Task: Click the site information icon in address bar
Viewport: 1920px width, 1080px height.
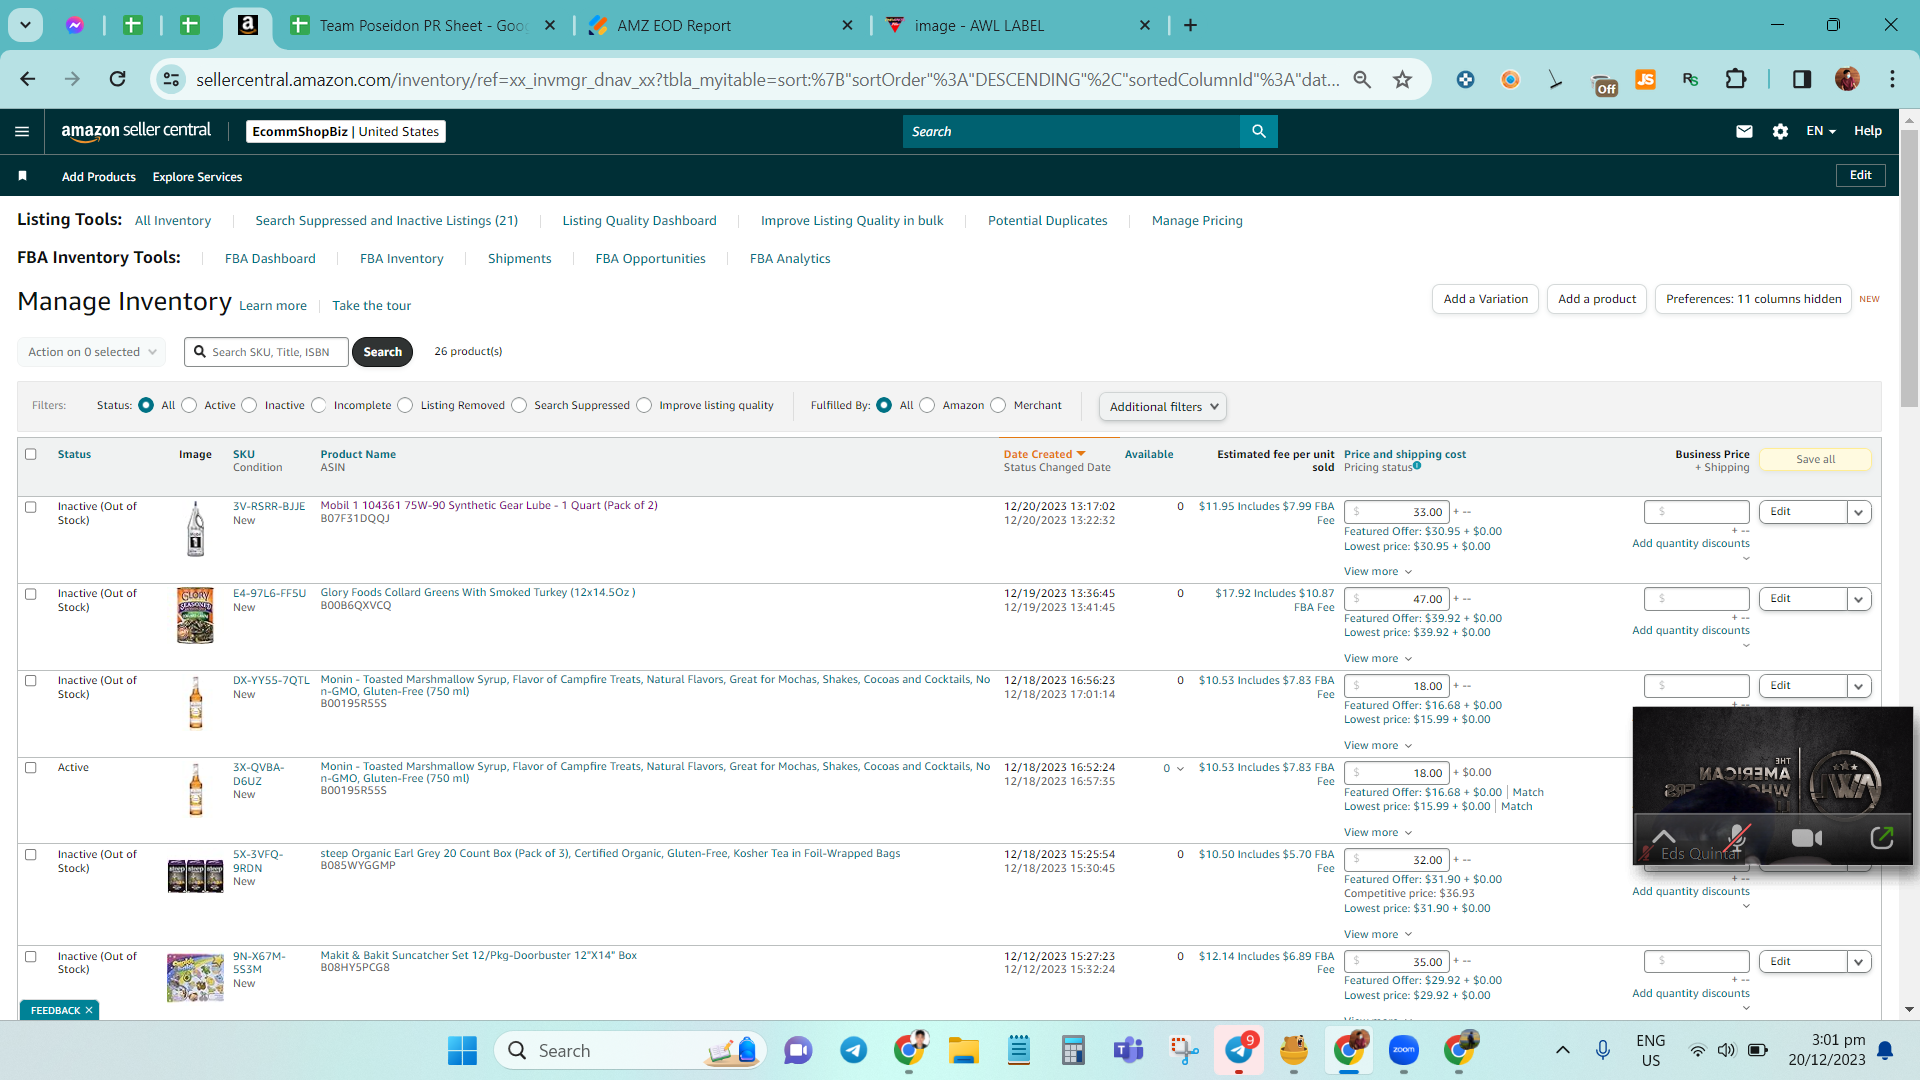Action: [x=172, y=79]
